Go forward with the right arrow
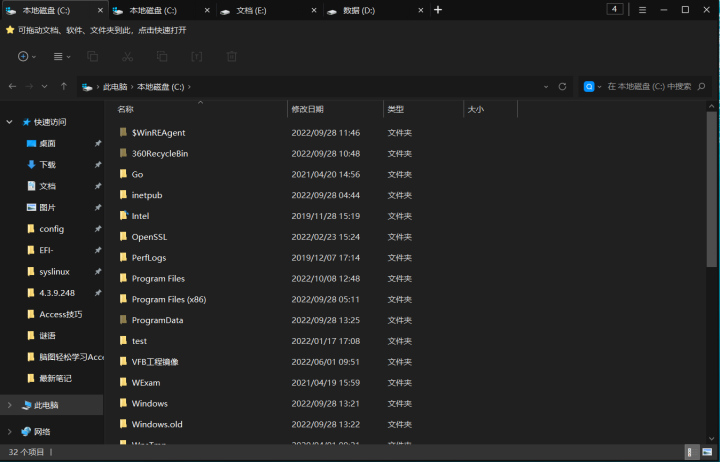The width and height of the screenshot is (720, 462). click(x=29, y=86)
